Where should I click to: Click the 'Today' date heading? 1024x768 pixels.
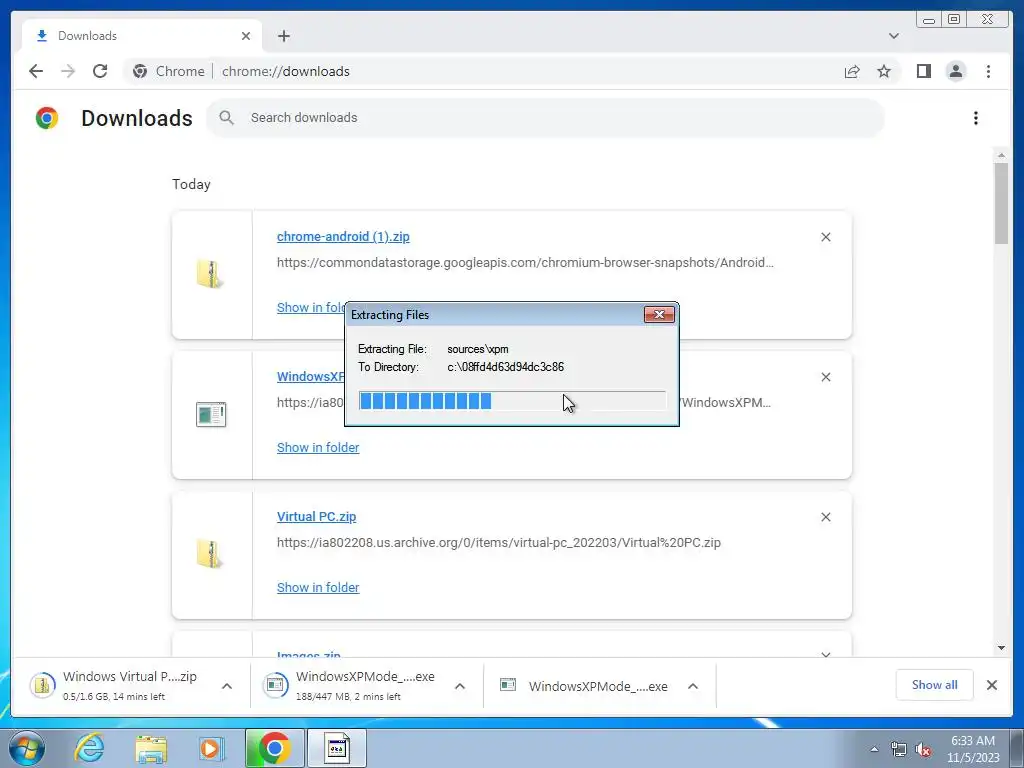pos(191,184)
